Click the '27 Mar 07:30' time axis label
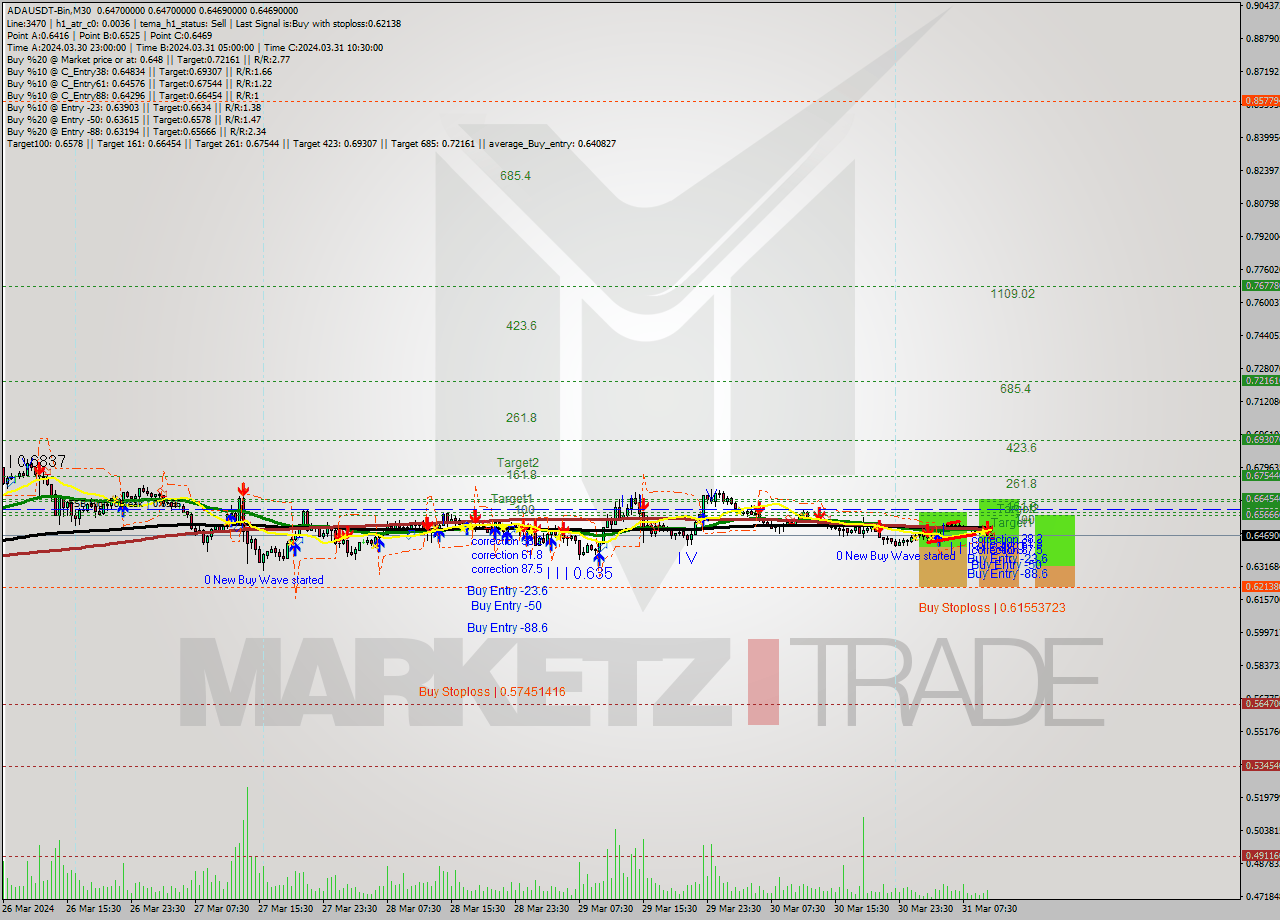 tap(221, 909)
